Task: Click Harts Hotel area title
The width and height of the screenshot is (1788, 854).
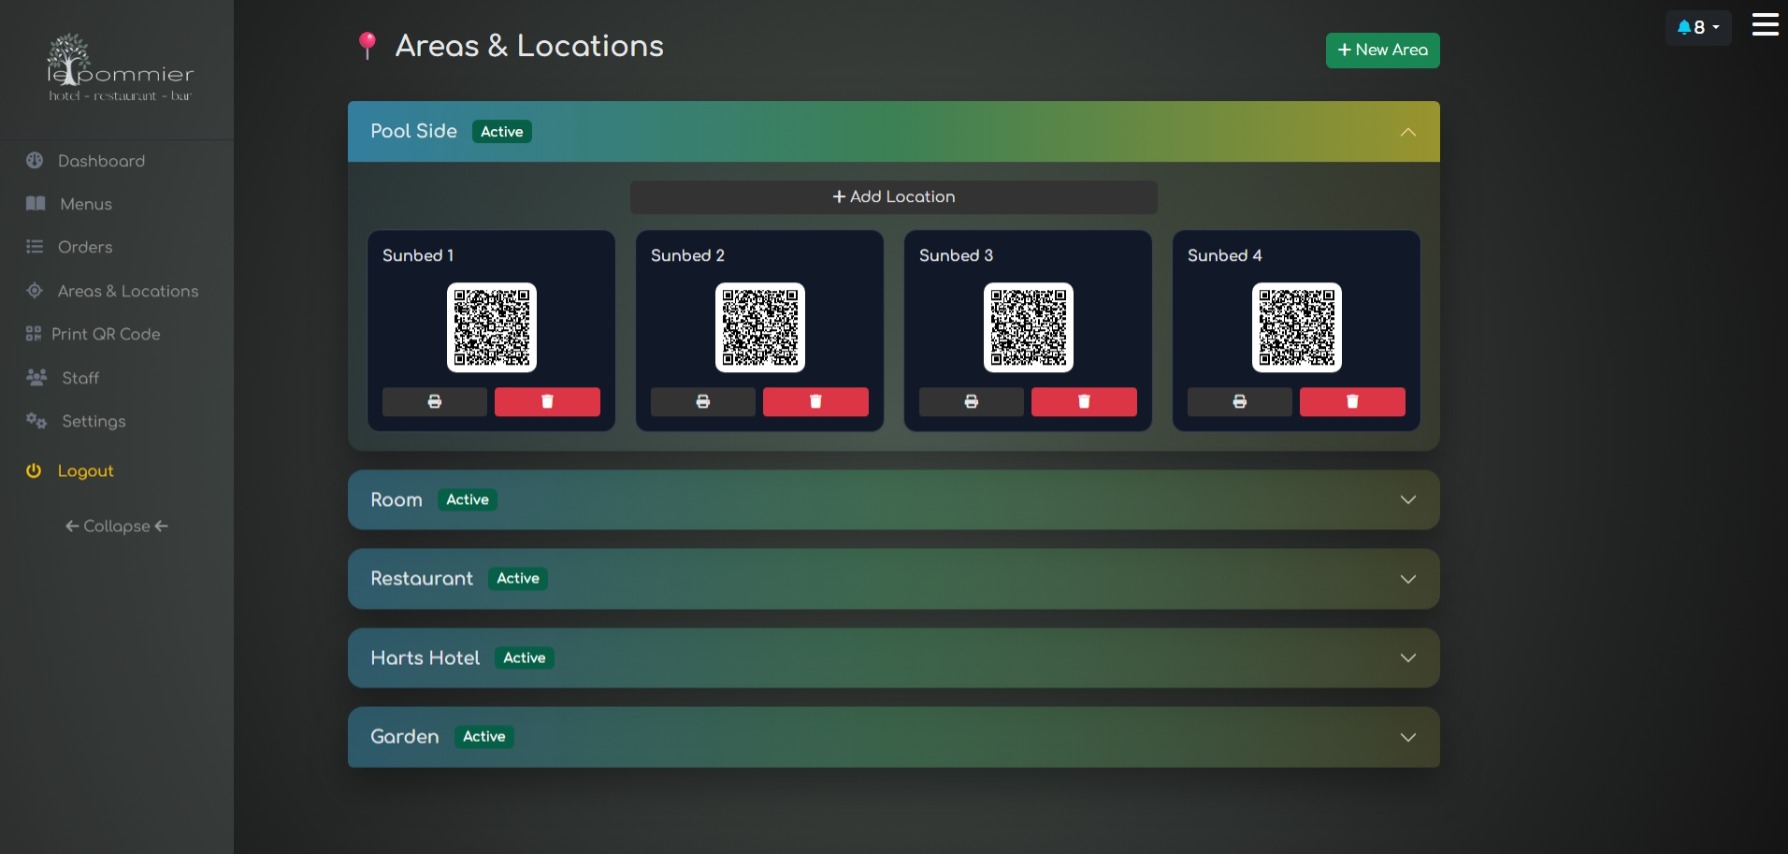Action: pyautogui.click(x=425, y=658)
